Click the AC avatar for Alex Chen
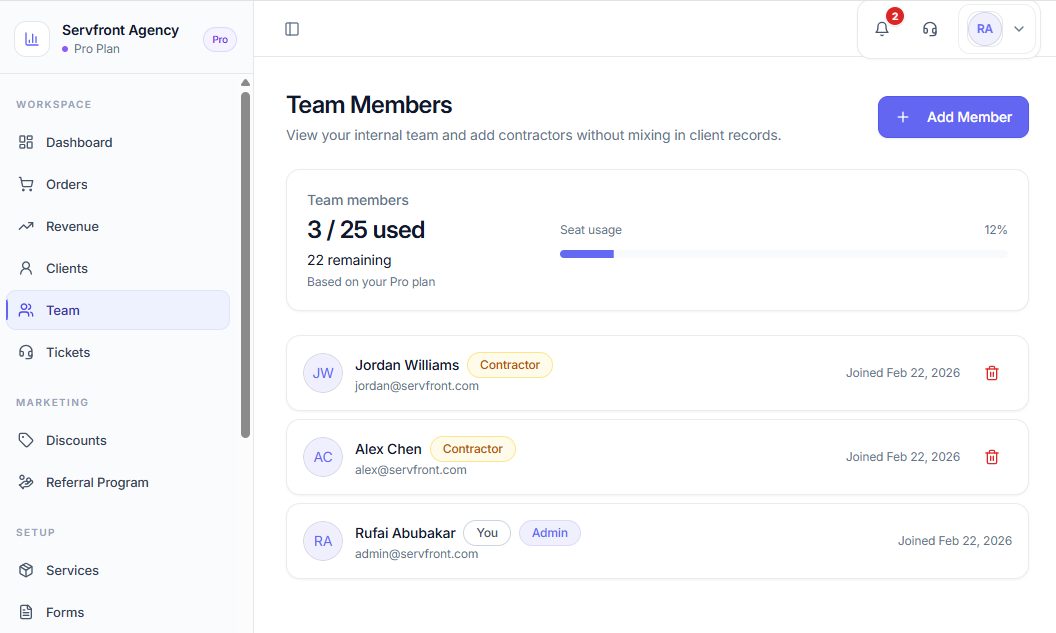Screen dimensions: 1056x633 click(x=323, y=457)
